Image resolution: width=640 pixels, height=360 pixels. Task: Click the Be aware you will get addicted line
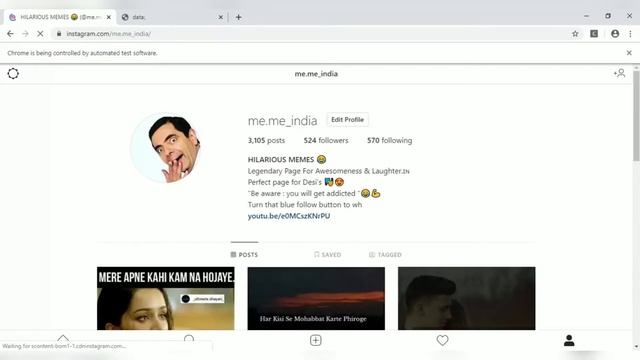click(x=314, y=193)
